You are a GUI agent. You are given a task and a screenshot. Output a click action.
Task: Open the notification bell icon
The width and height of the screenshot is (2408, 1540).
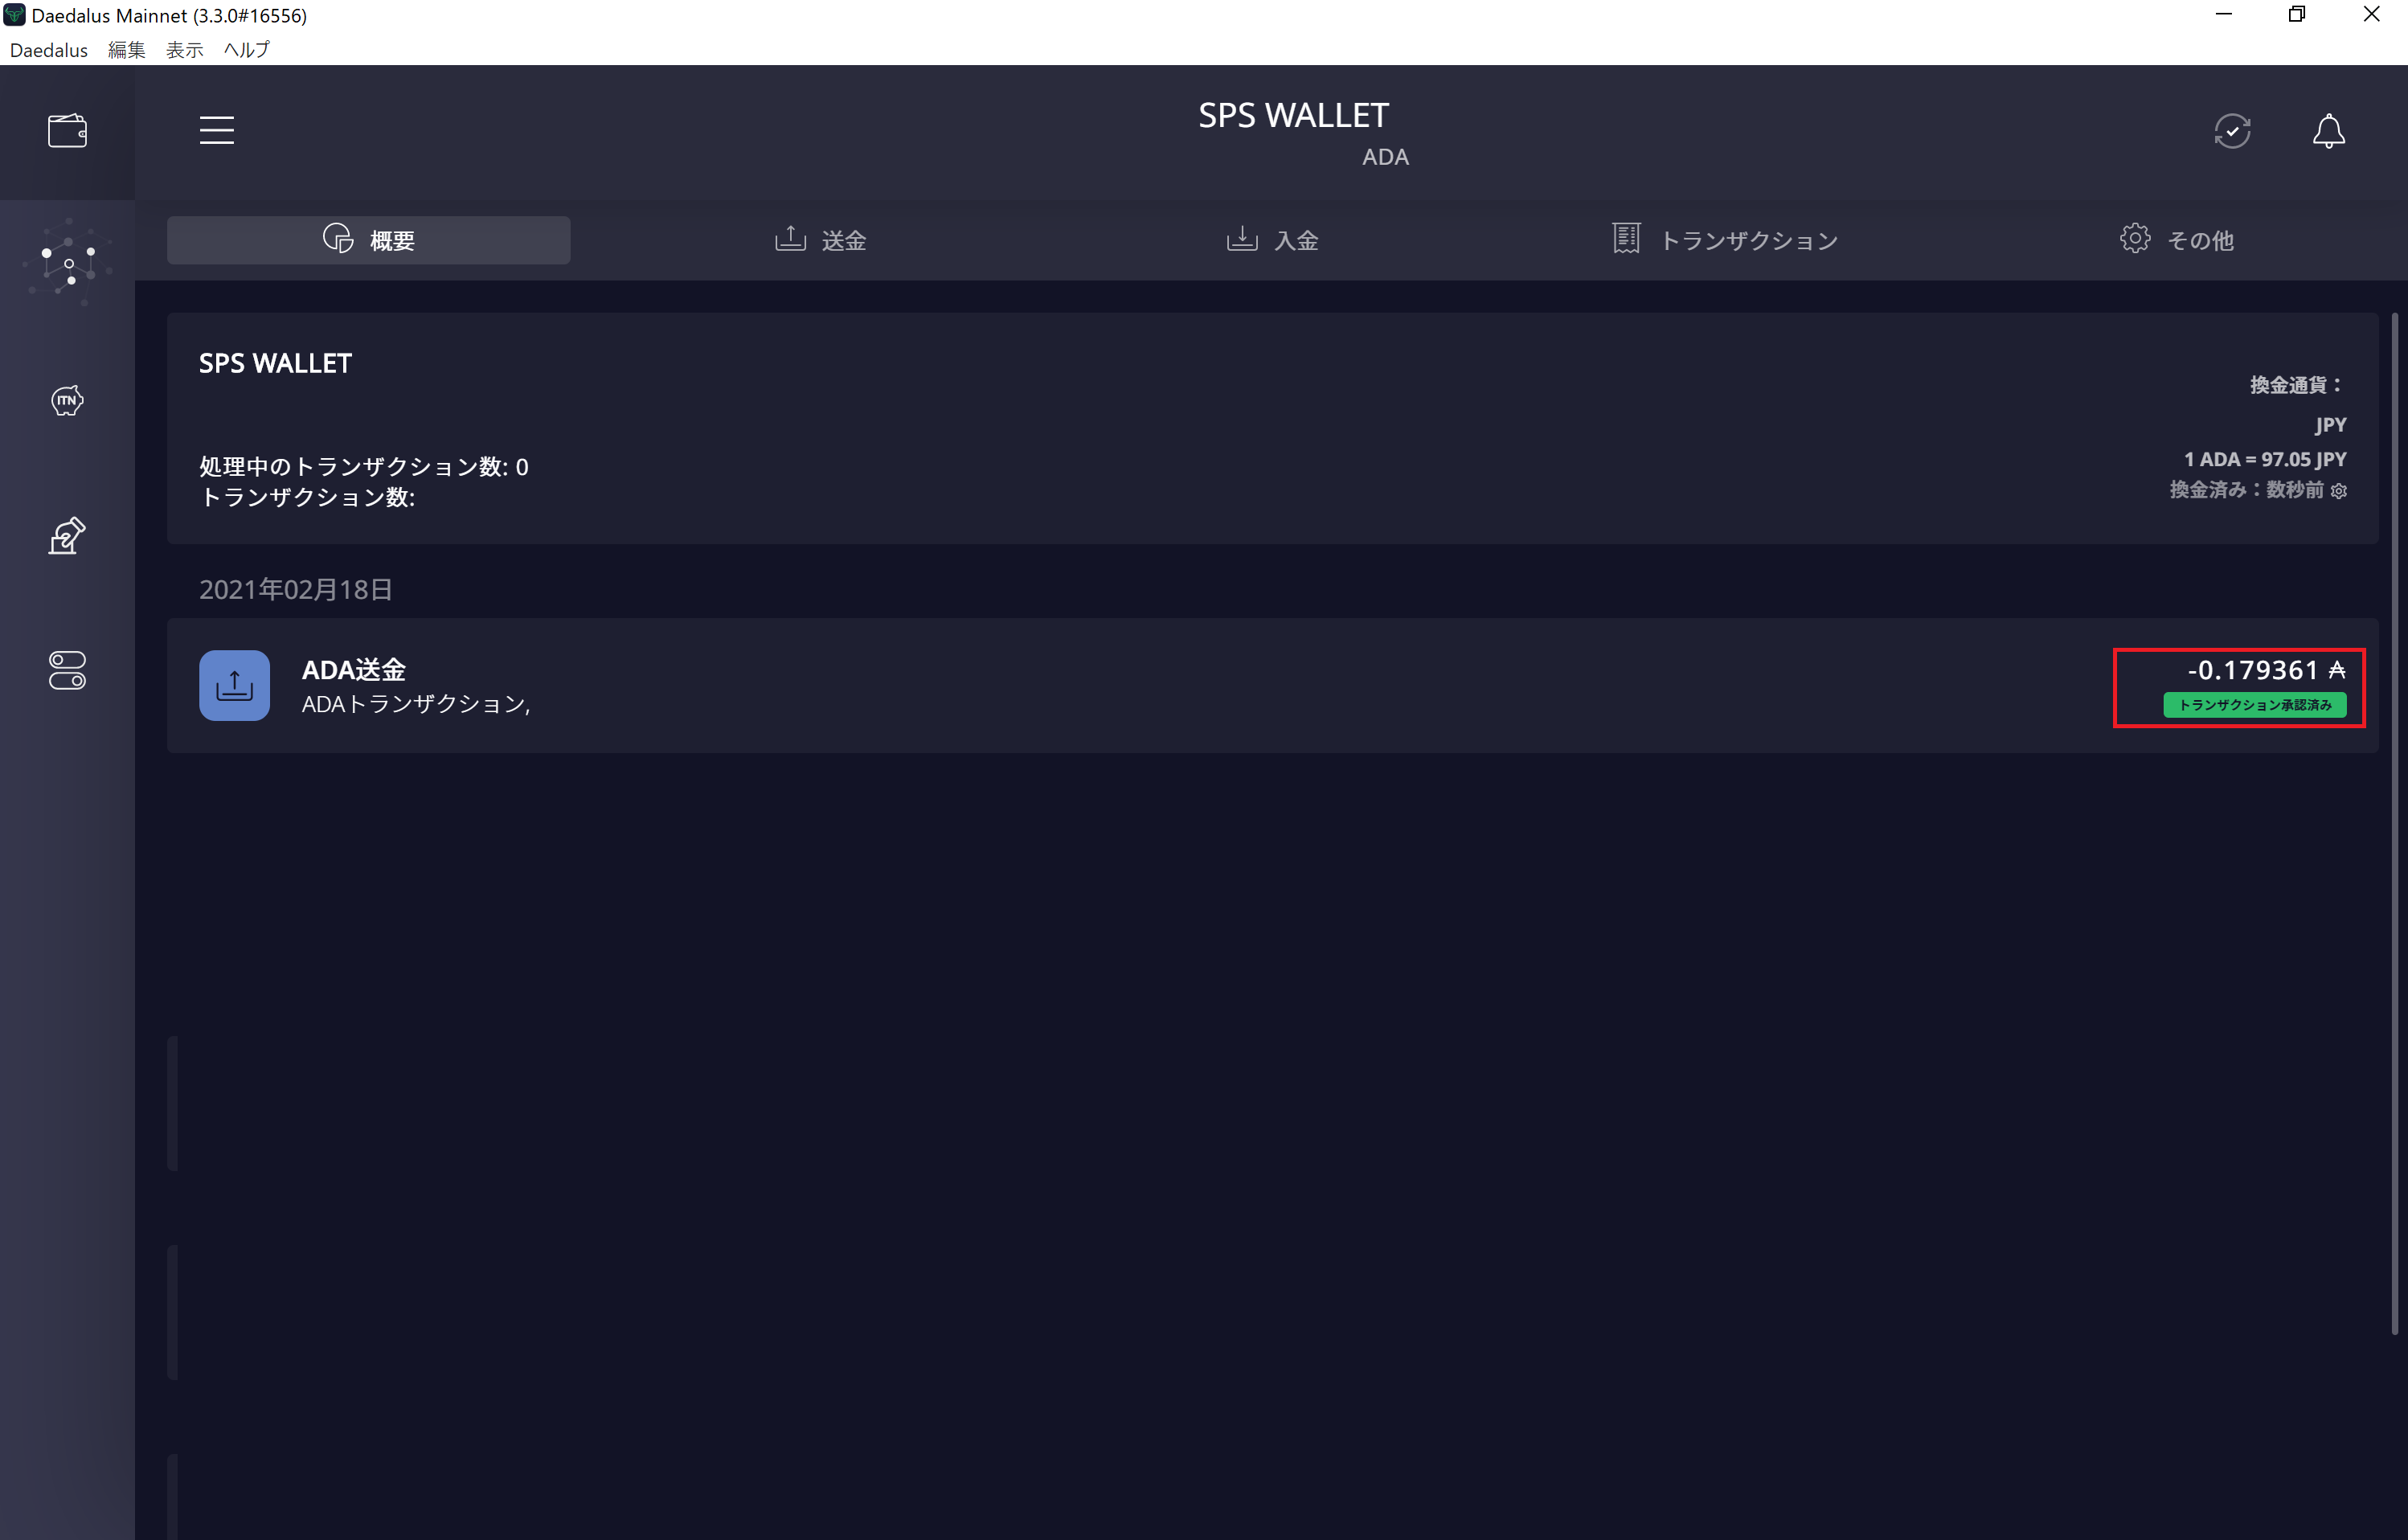[x=2328, y=131]
